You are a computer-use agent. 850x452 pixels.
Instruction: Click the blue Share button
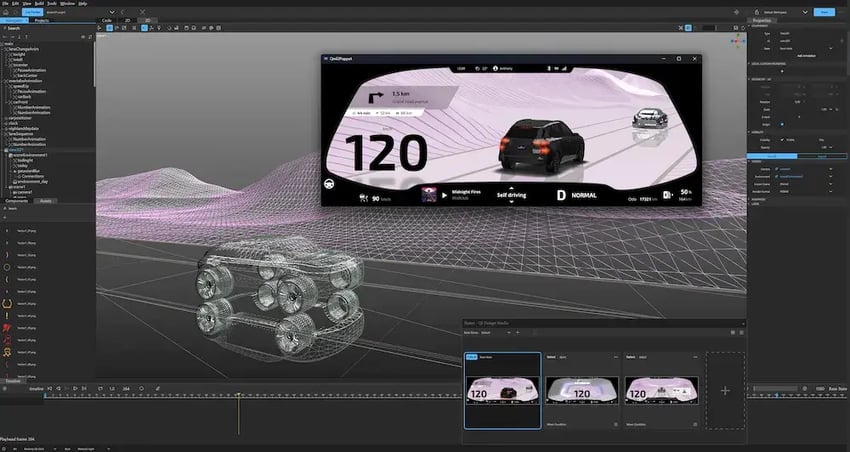(824, 12)
